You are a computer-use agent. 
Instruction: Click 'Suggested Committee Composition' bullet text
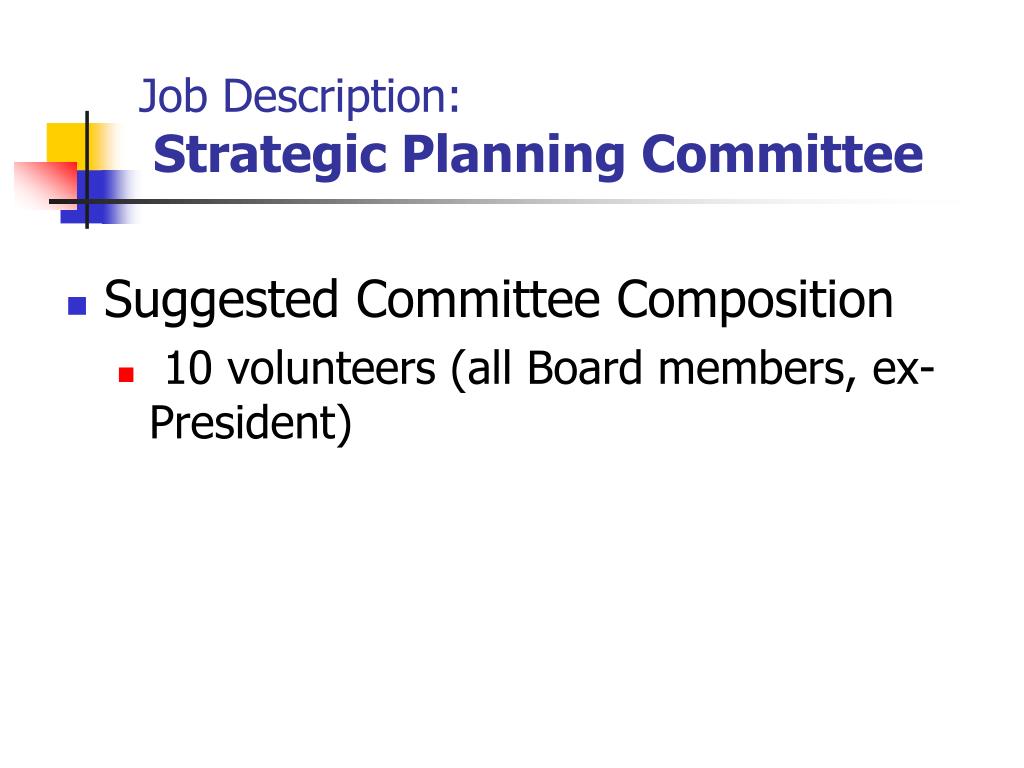pyautogui.click(x=498, y=300)
